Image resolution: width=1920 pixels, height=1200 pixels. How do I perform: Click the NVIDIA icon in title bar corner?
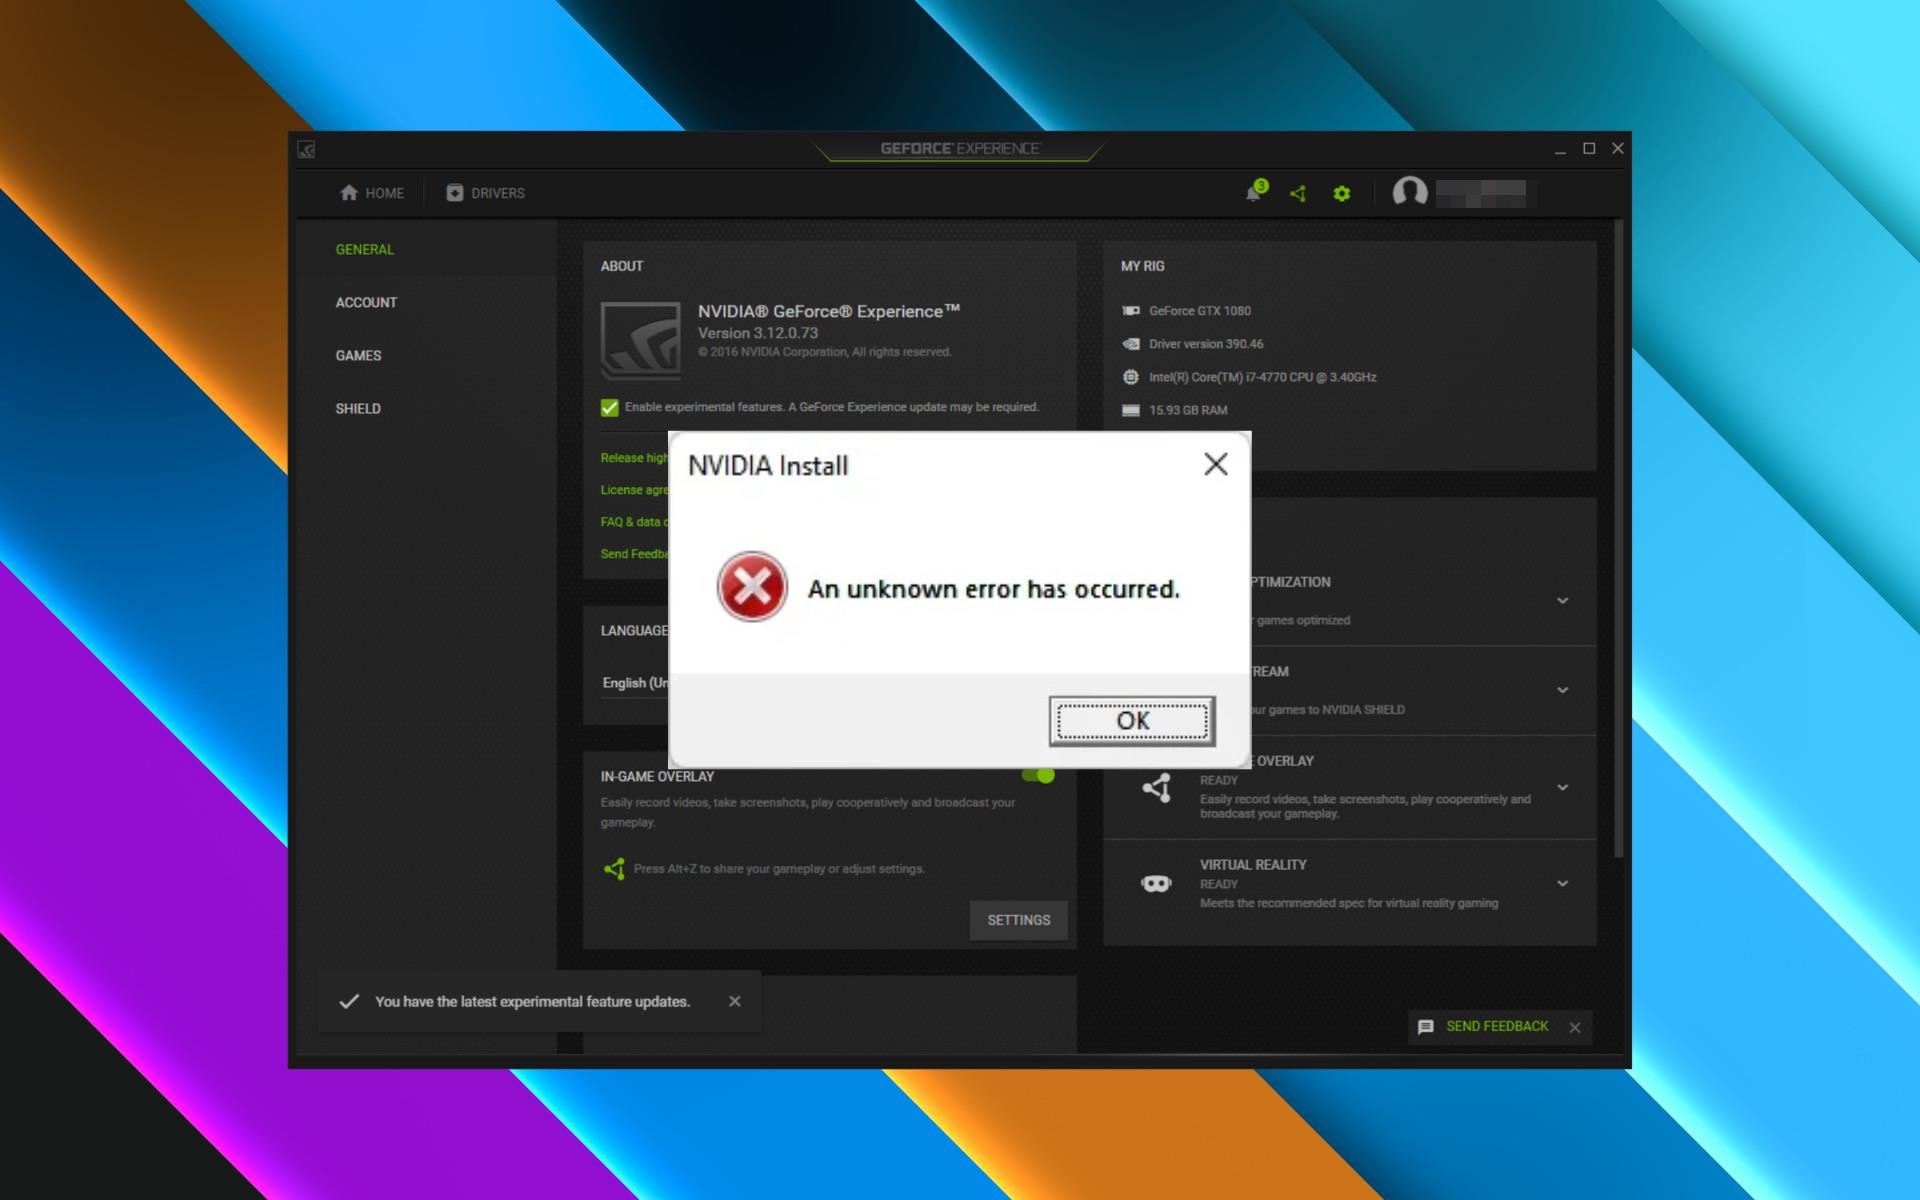pos(307,149)
